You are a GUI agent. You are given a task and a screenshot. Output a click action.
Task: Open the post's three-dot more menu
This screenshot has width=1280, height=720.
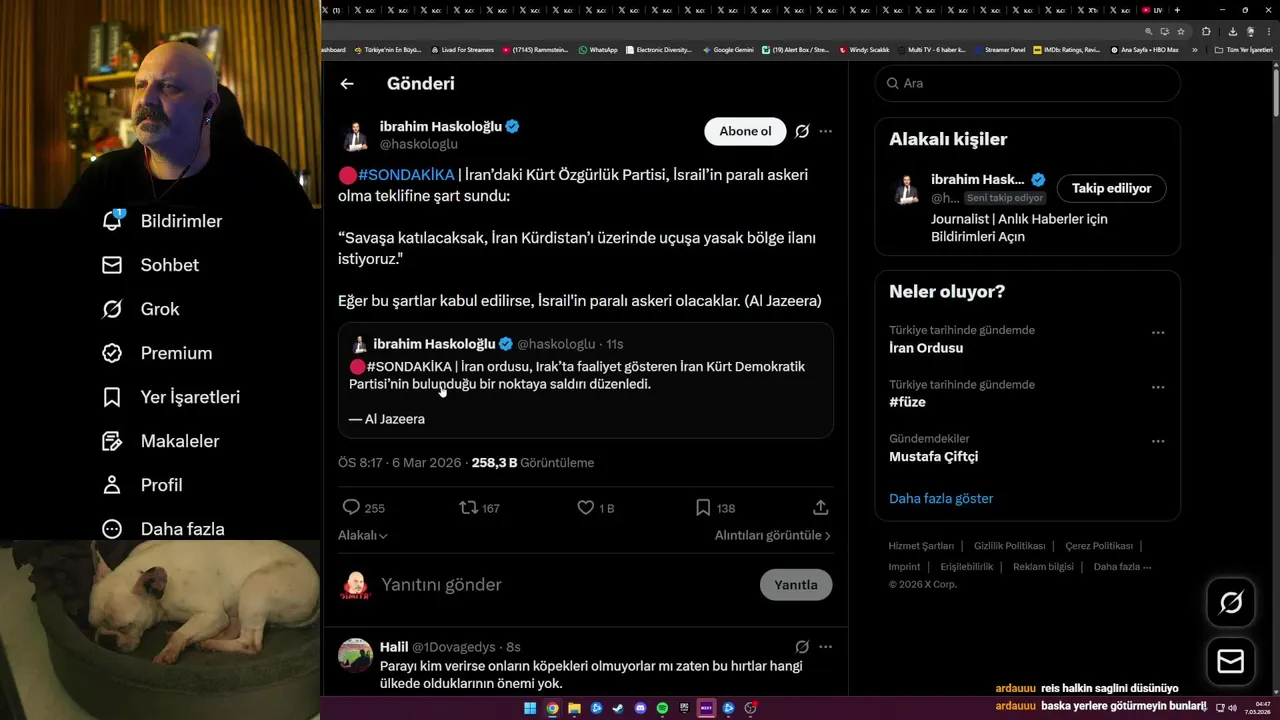click(x=825, y=131)
